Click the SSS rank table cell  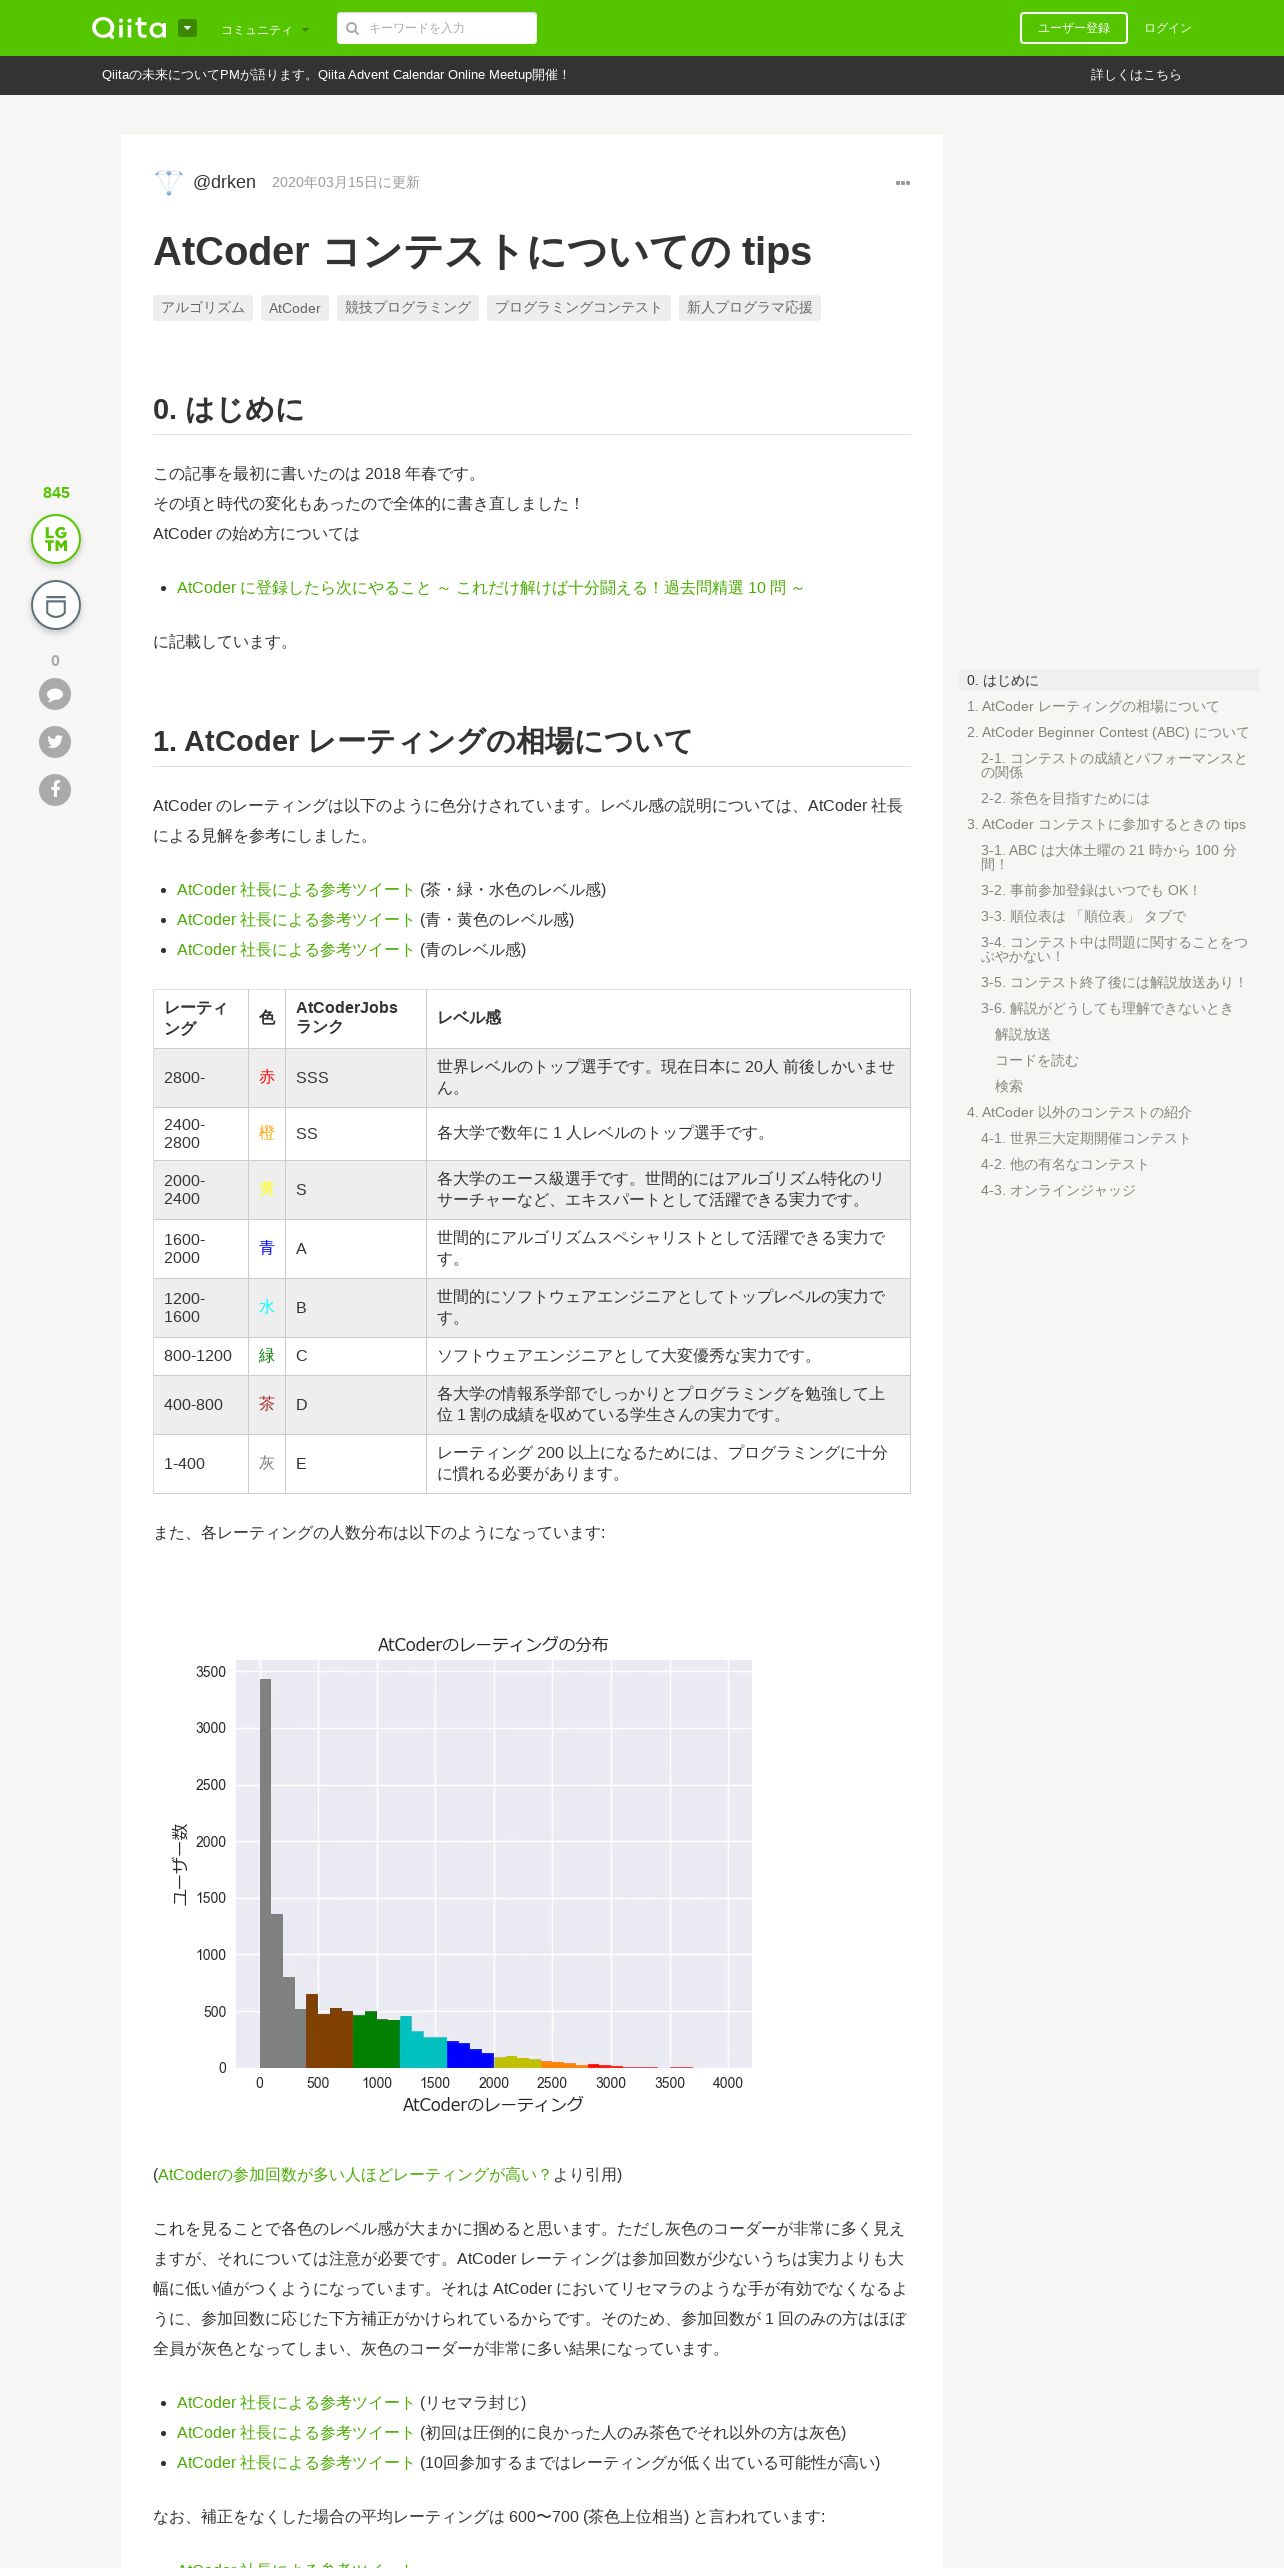point(356,1078)
